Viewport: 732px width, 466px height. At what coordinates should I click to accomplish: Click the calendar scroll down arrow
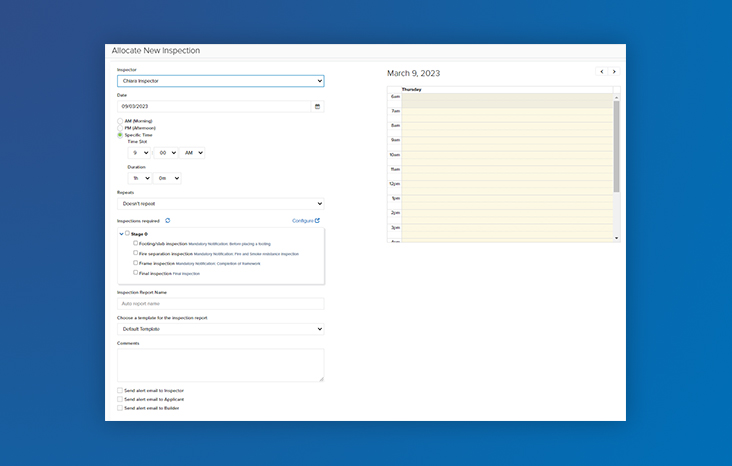tap(616, 238)
